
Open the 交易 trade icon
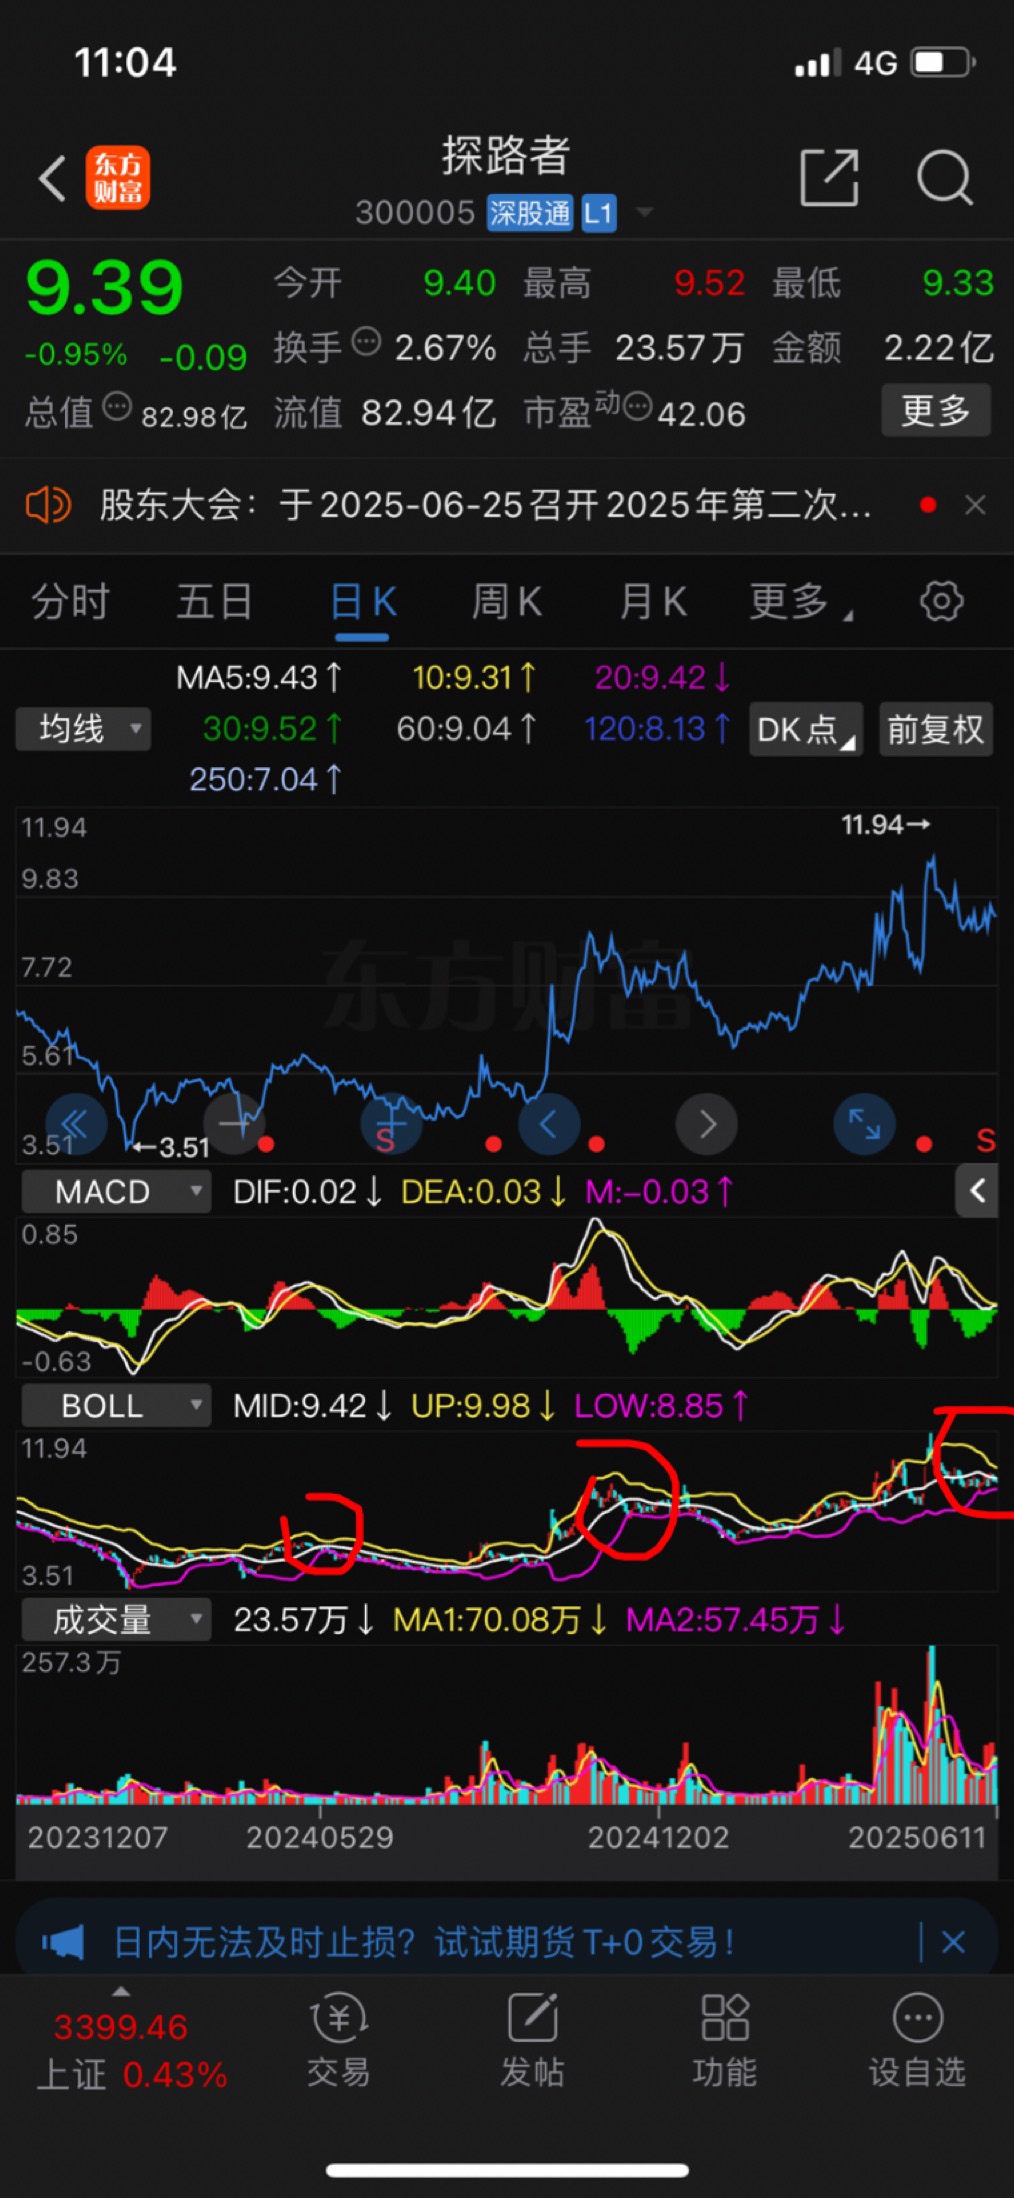click(x=338, y=2040)
